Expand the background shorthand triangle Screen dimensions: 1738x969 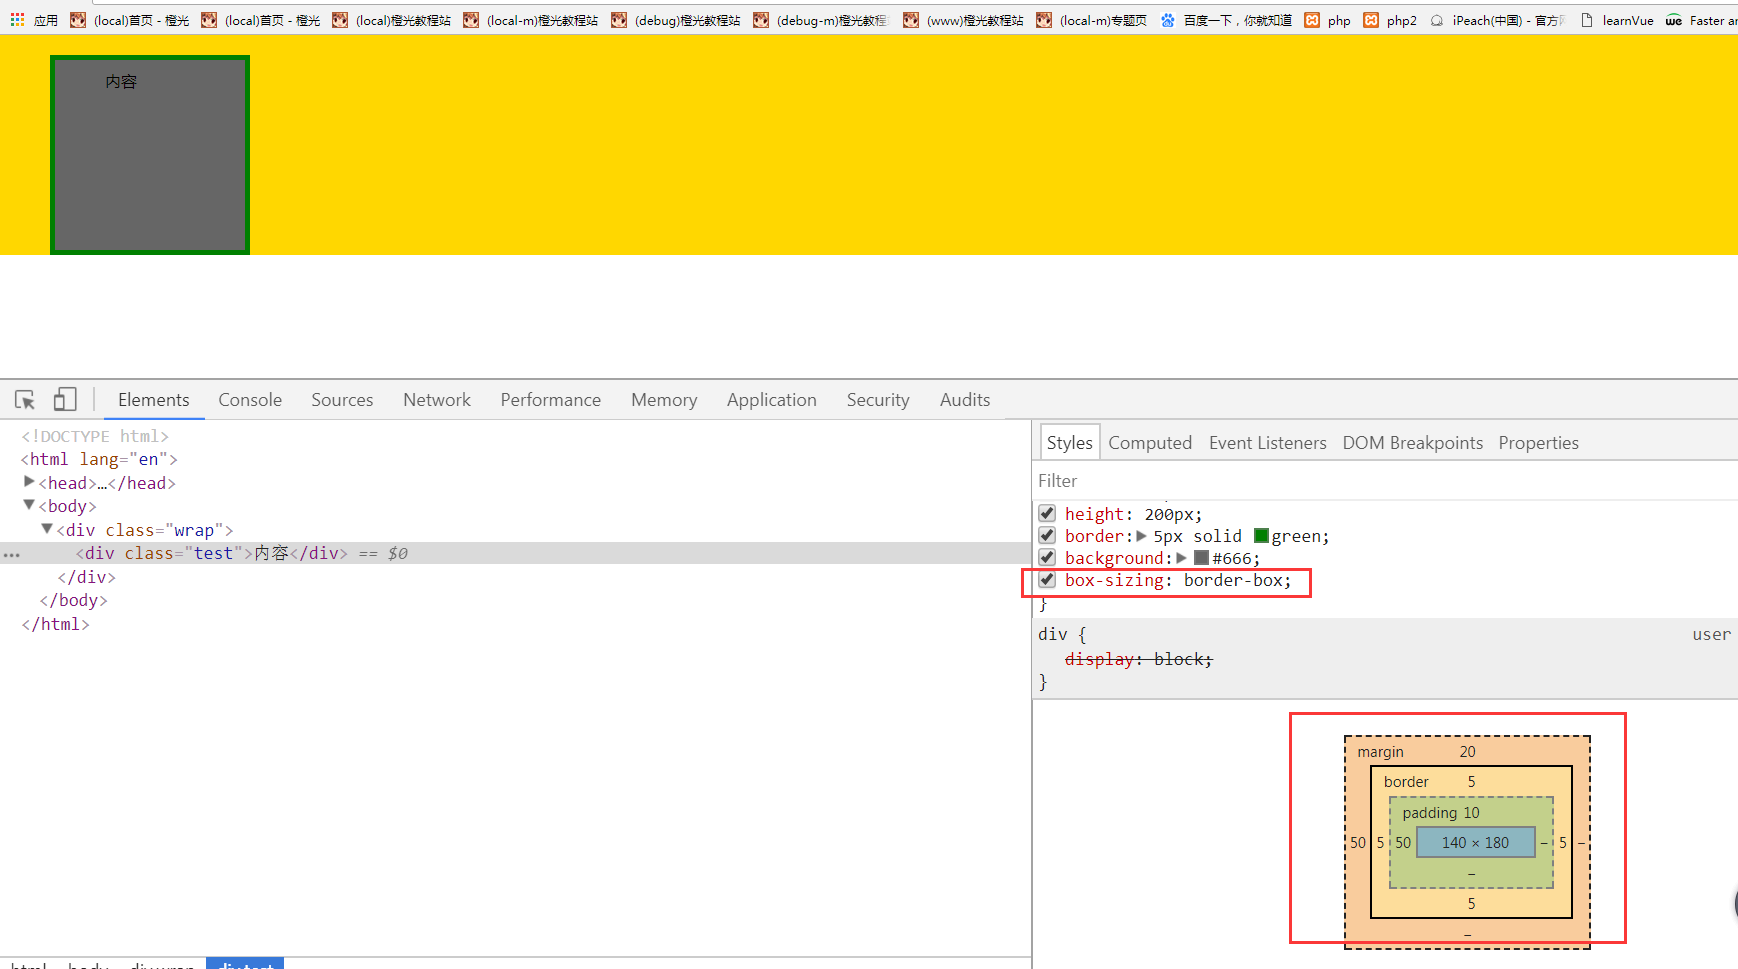click(1182, 558)
